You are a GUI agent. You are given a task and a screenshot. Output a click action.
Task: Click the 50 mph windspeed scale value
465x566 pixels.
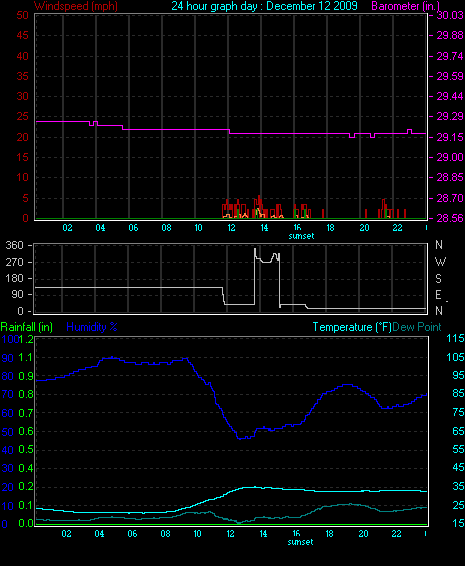click(x=22, y=15)
